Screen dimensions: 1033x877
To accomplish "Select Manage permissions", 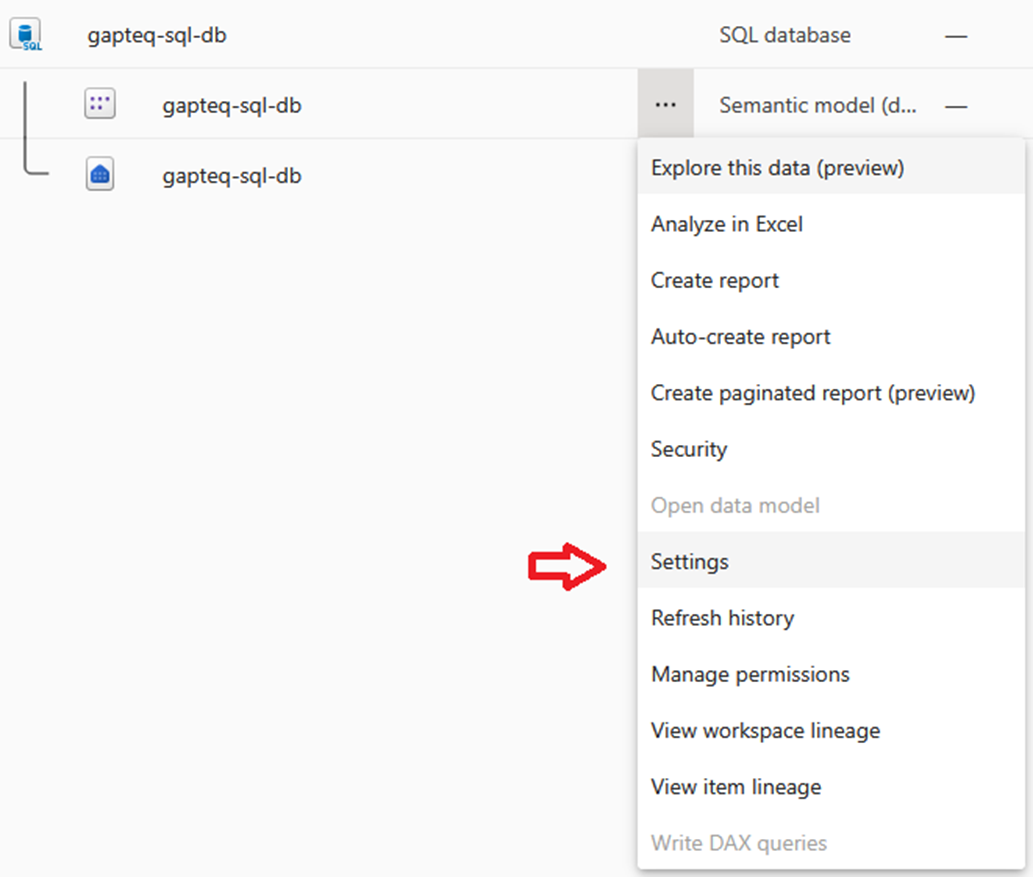I will click(750, 674).
